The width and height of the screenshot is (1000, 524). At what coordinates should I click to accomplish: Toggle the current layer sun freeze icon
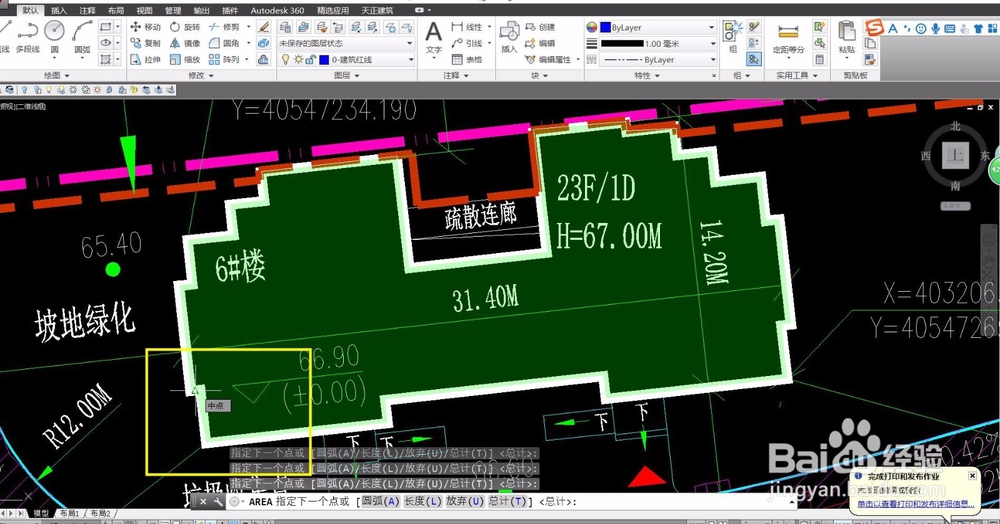click(x=297, y=59)
